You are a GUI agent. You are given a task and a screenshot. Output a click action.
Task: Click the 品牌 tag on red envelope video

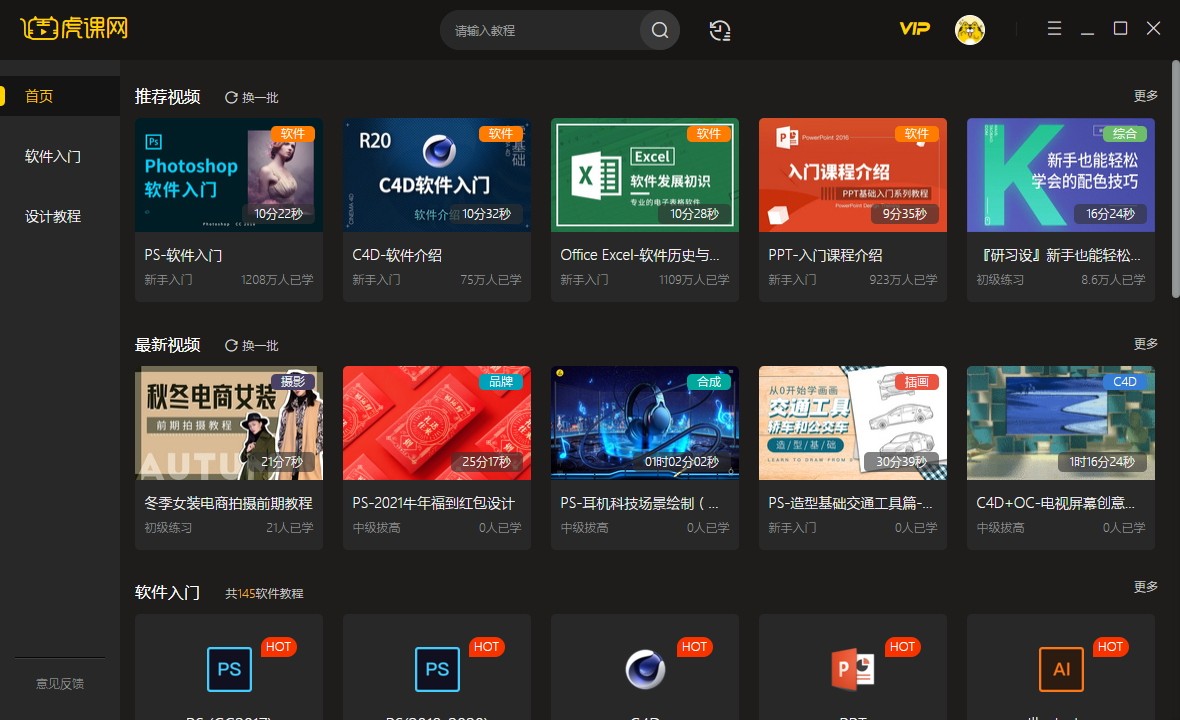pos(500,381)
